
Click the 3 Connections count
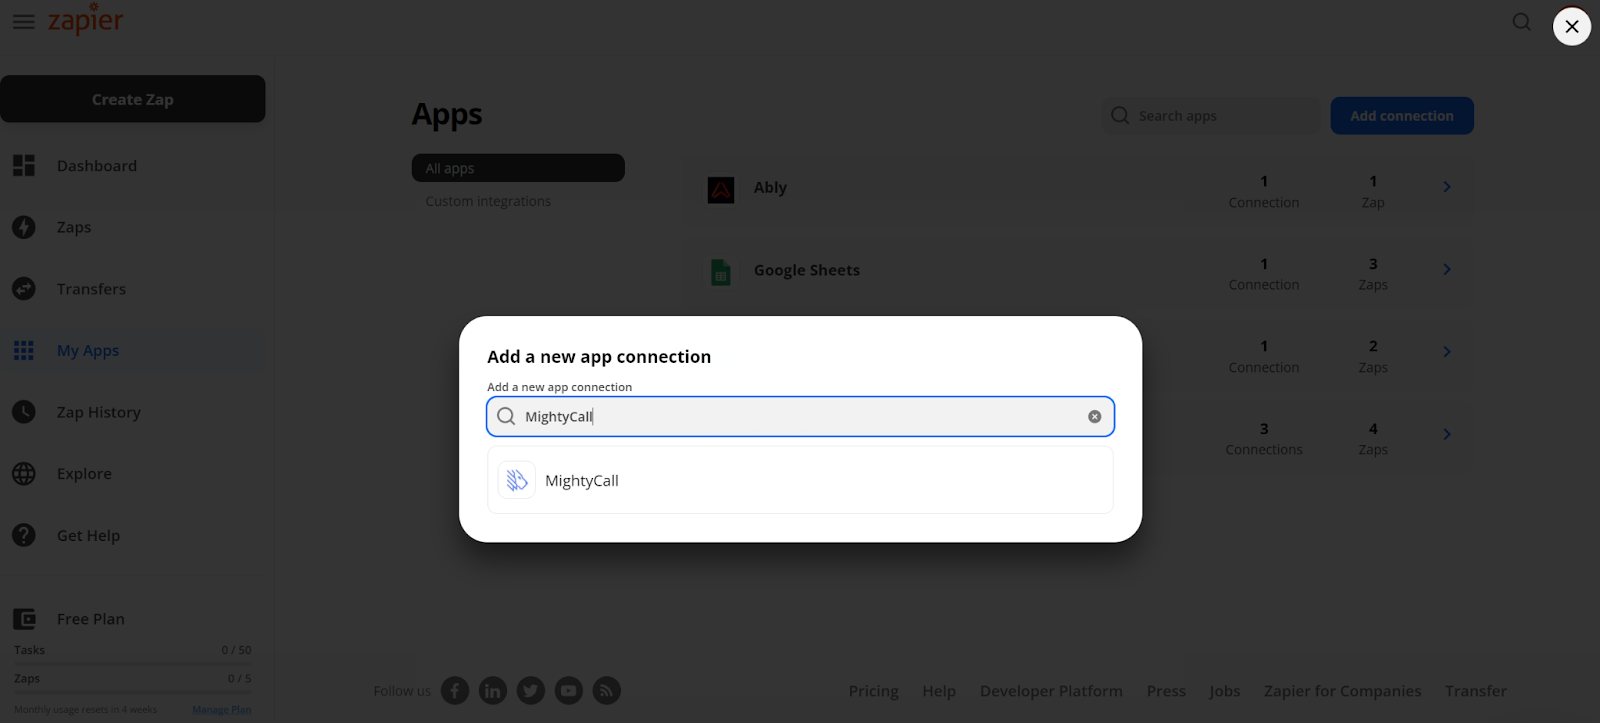(x=1264, y=439)
